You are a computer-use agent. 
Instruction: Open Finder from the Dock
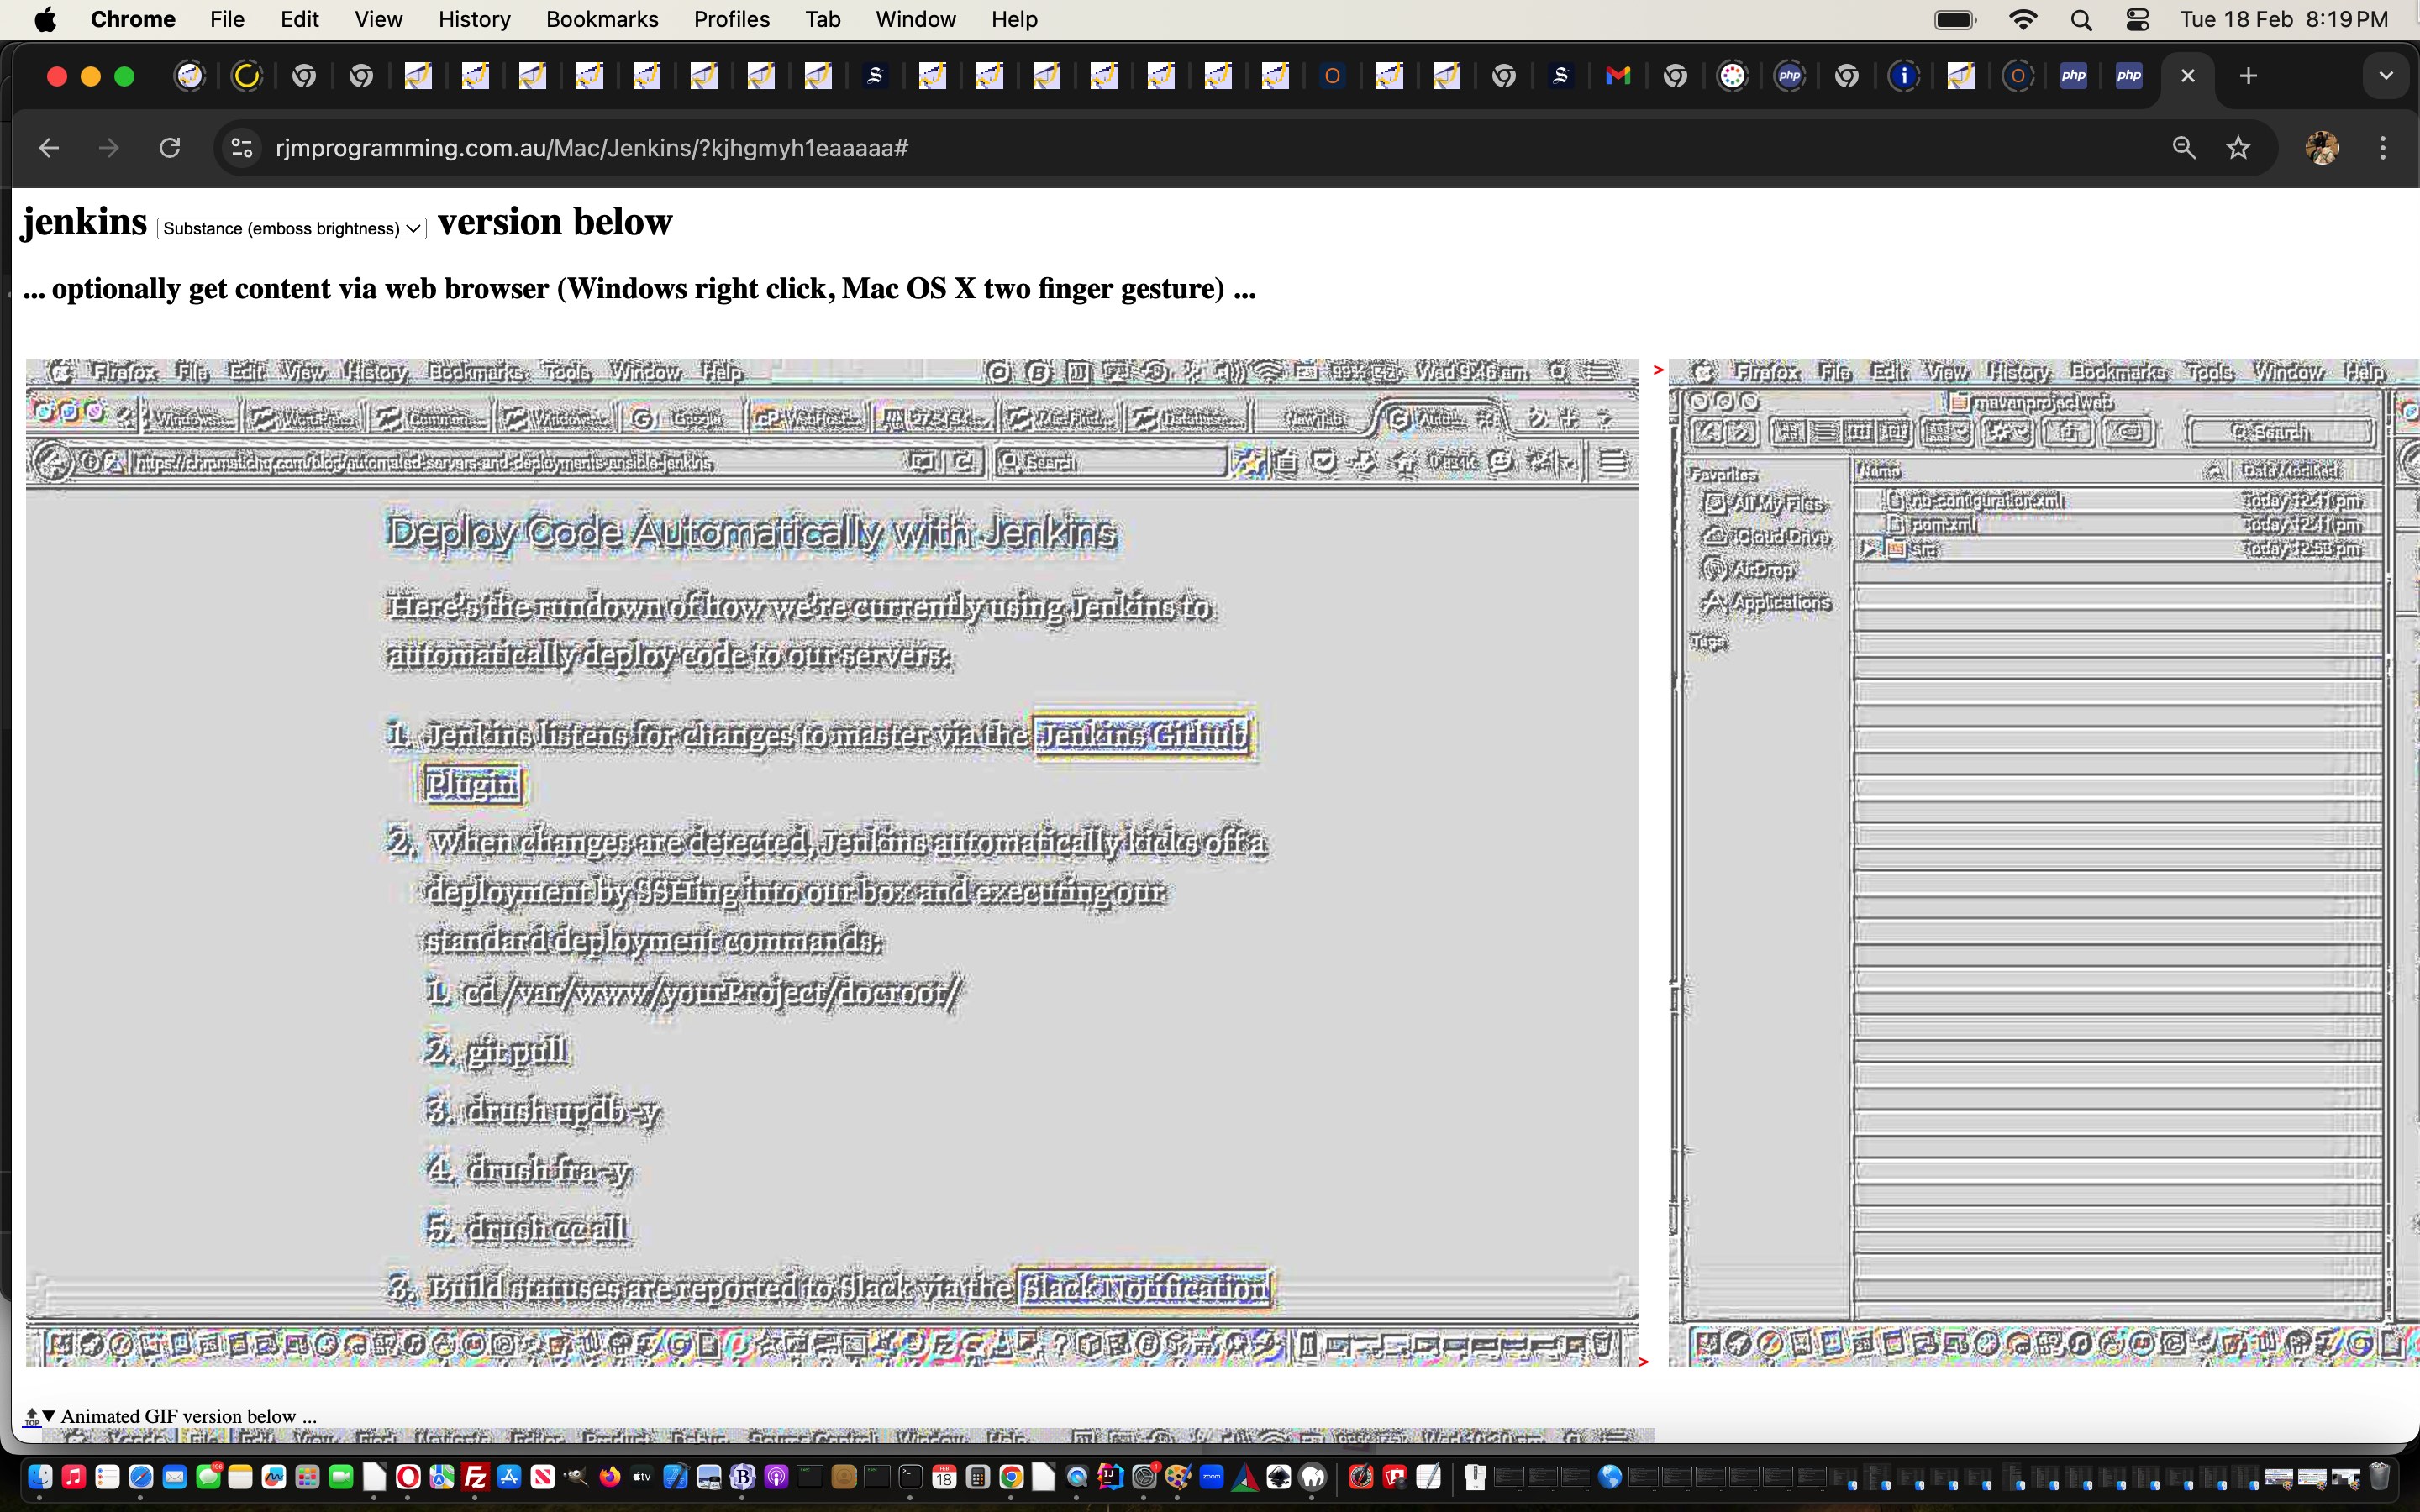coord(40,1476)
